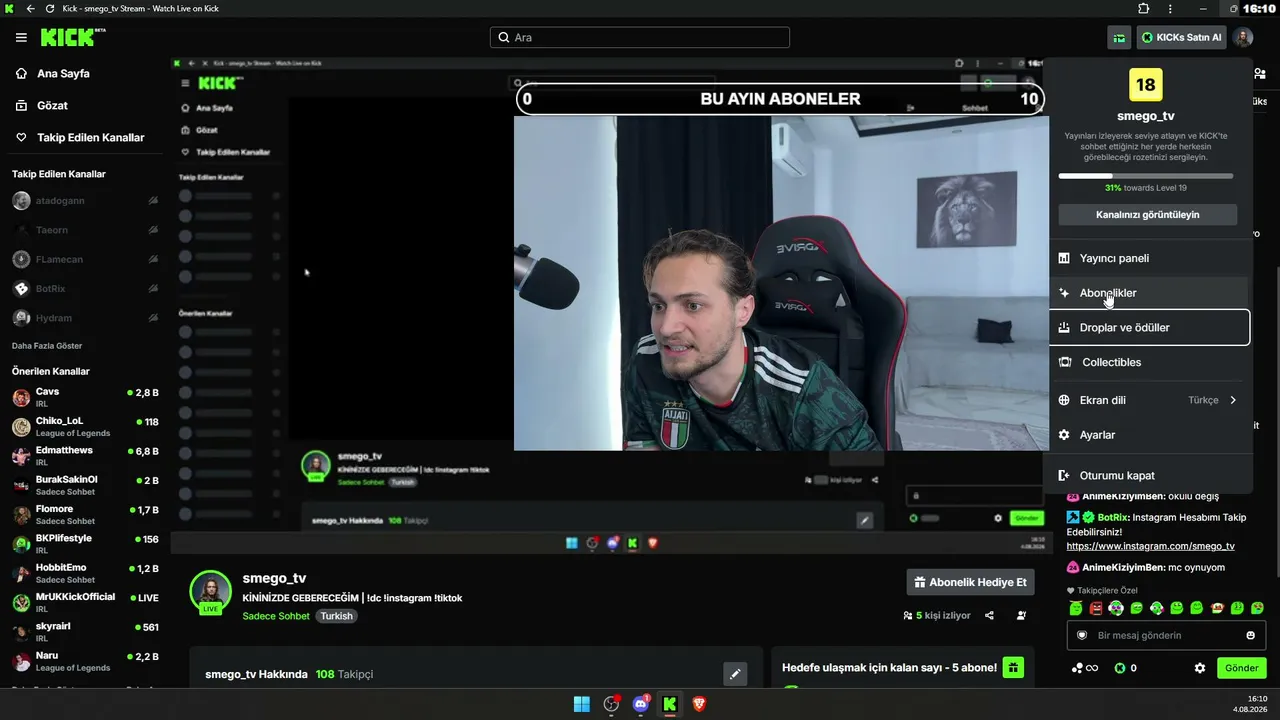1280x720 pixels.
Task: Open the browser extensions puzzle icon
Action: click(1144, 9)
